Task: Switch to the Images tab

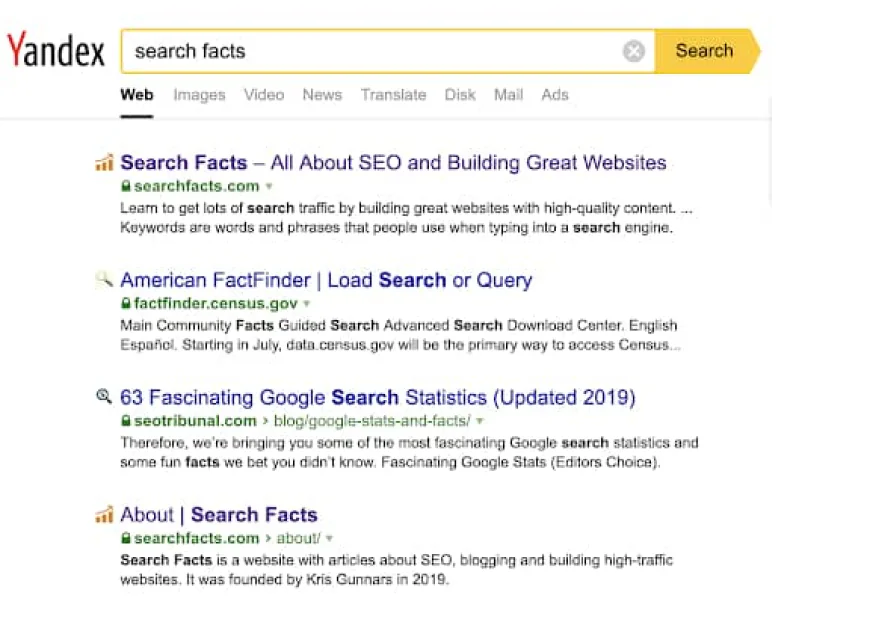Action: 199,95
